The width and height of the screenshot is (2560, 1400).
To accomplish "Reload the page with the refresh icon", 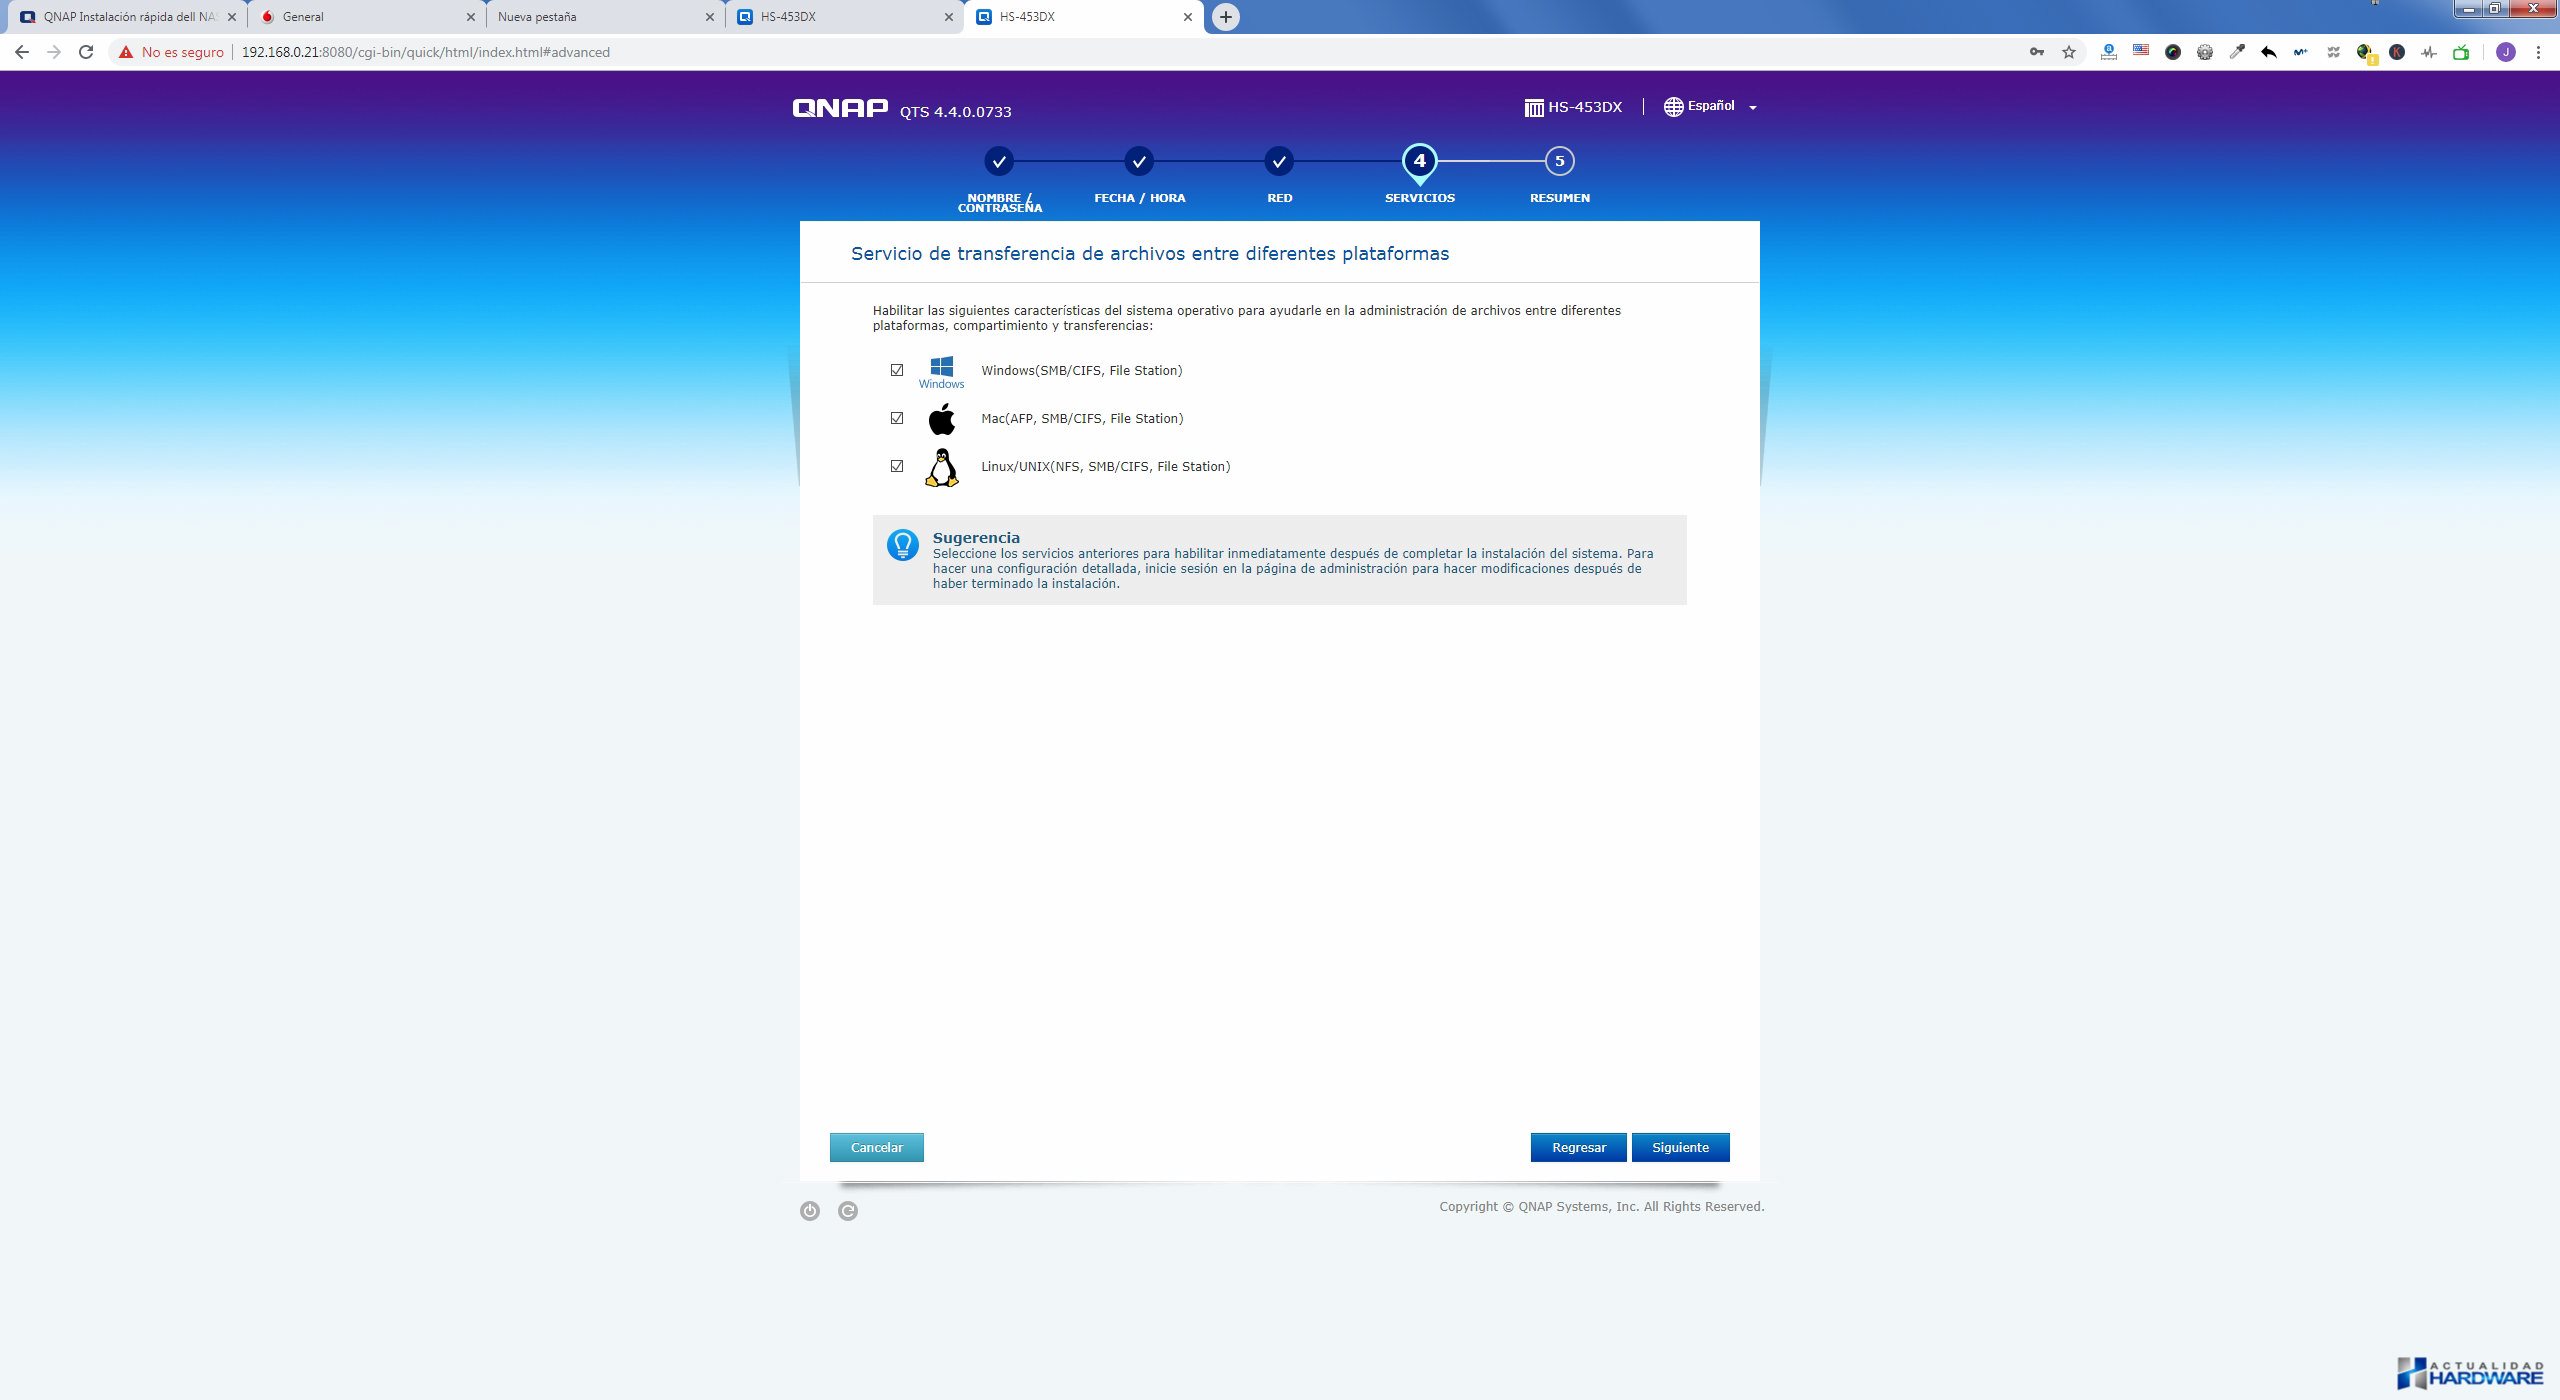I will coord(86,52).
